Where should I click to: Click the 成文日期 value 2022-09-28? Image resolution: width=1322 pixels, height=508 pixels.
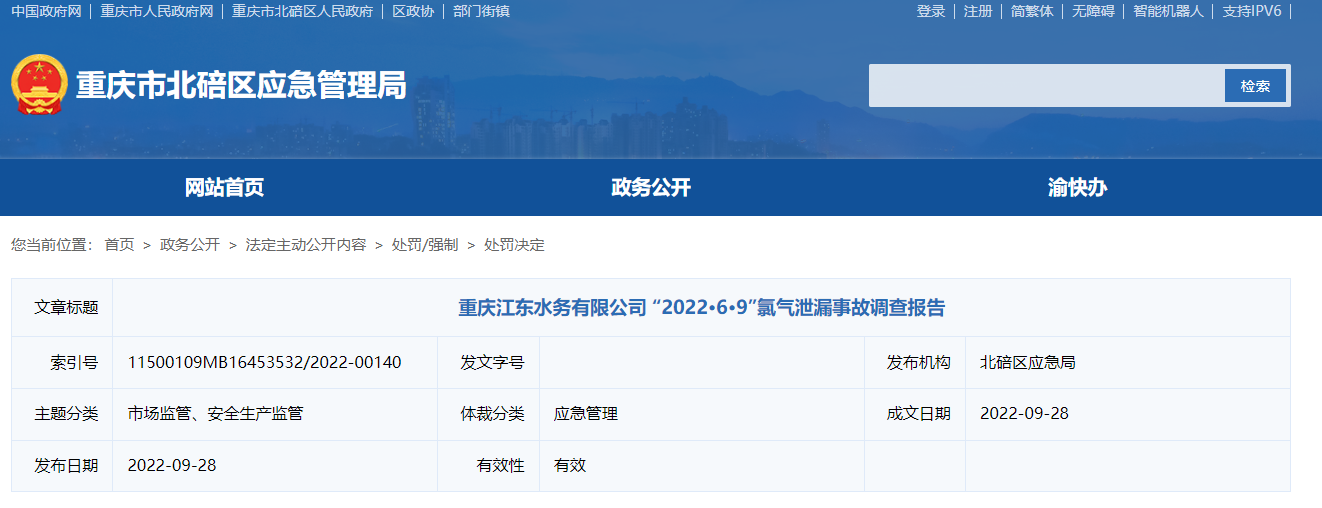click(x=1024, y=413)
